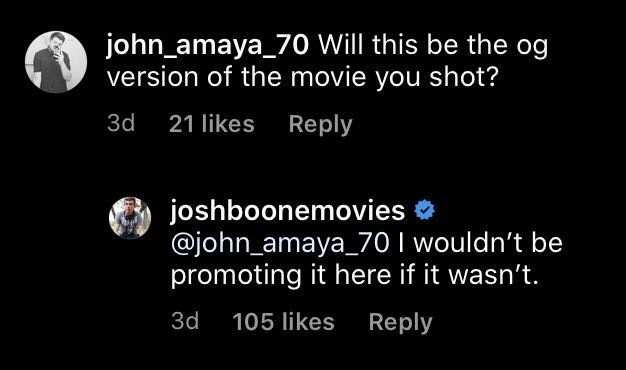
Task: Open the @john_amaya_70 mention in reply
Action: click(280, 243)
